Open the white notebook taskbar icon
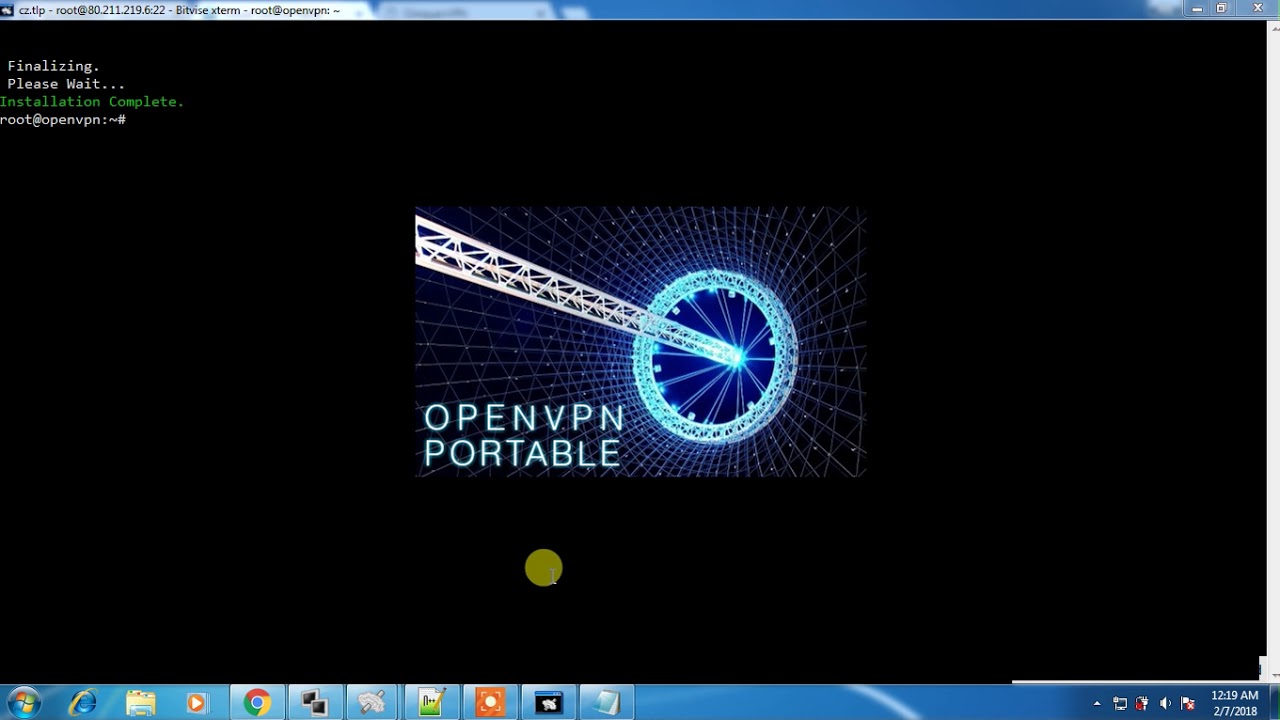1280x720 pixels. coord(606,703)
